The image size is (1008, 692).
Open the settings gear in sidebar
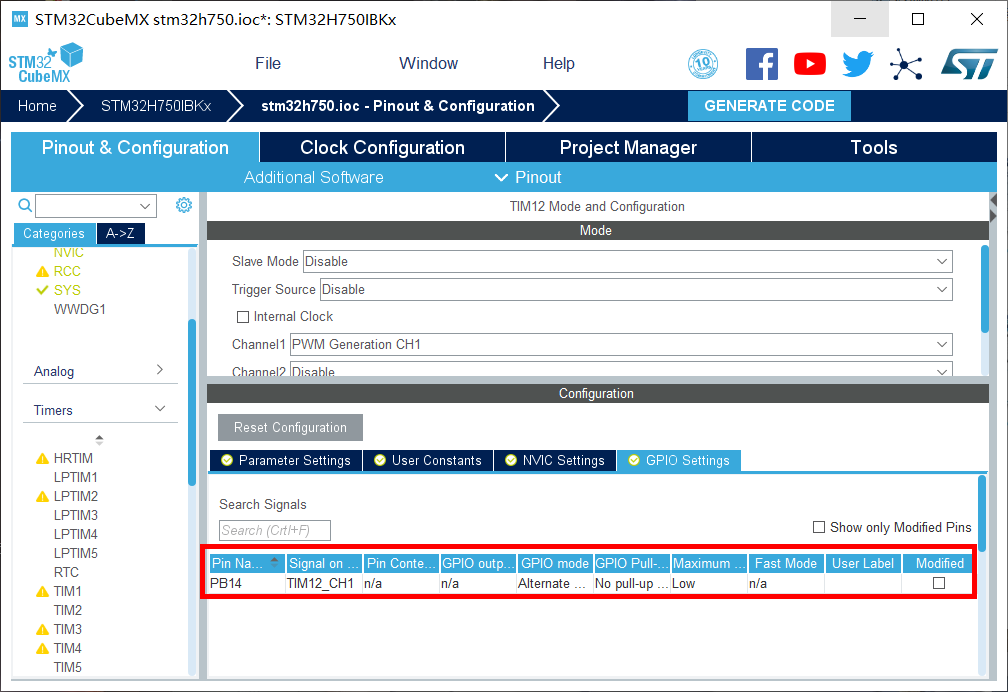pyautogui.click(x=184, y=205)
